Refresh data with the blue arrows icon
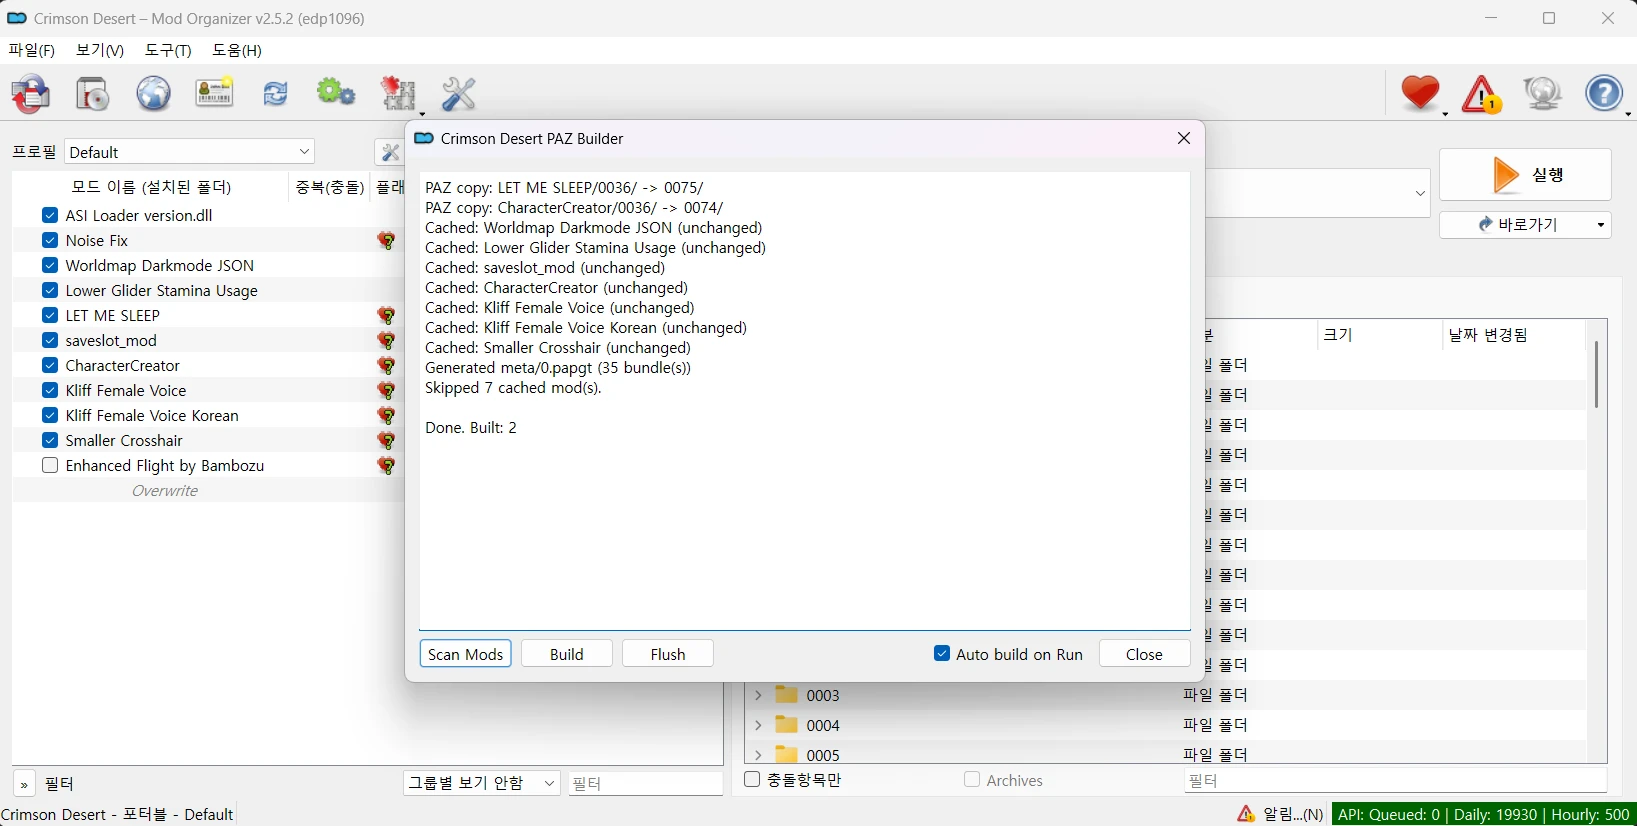The image size is (1637, 826). pyautogui.click(x=275, y=94)
